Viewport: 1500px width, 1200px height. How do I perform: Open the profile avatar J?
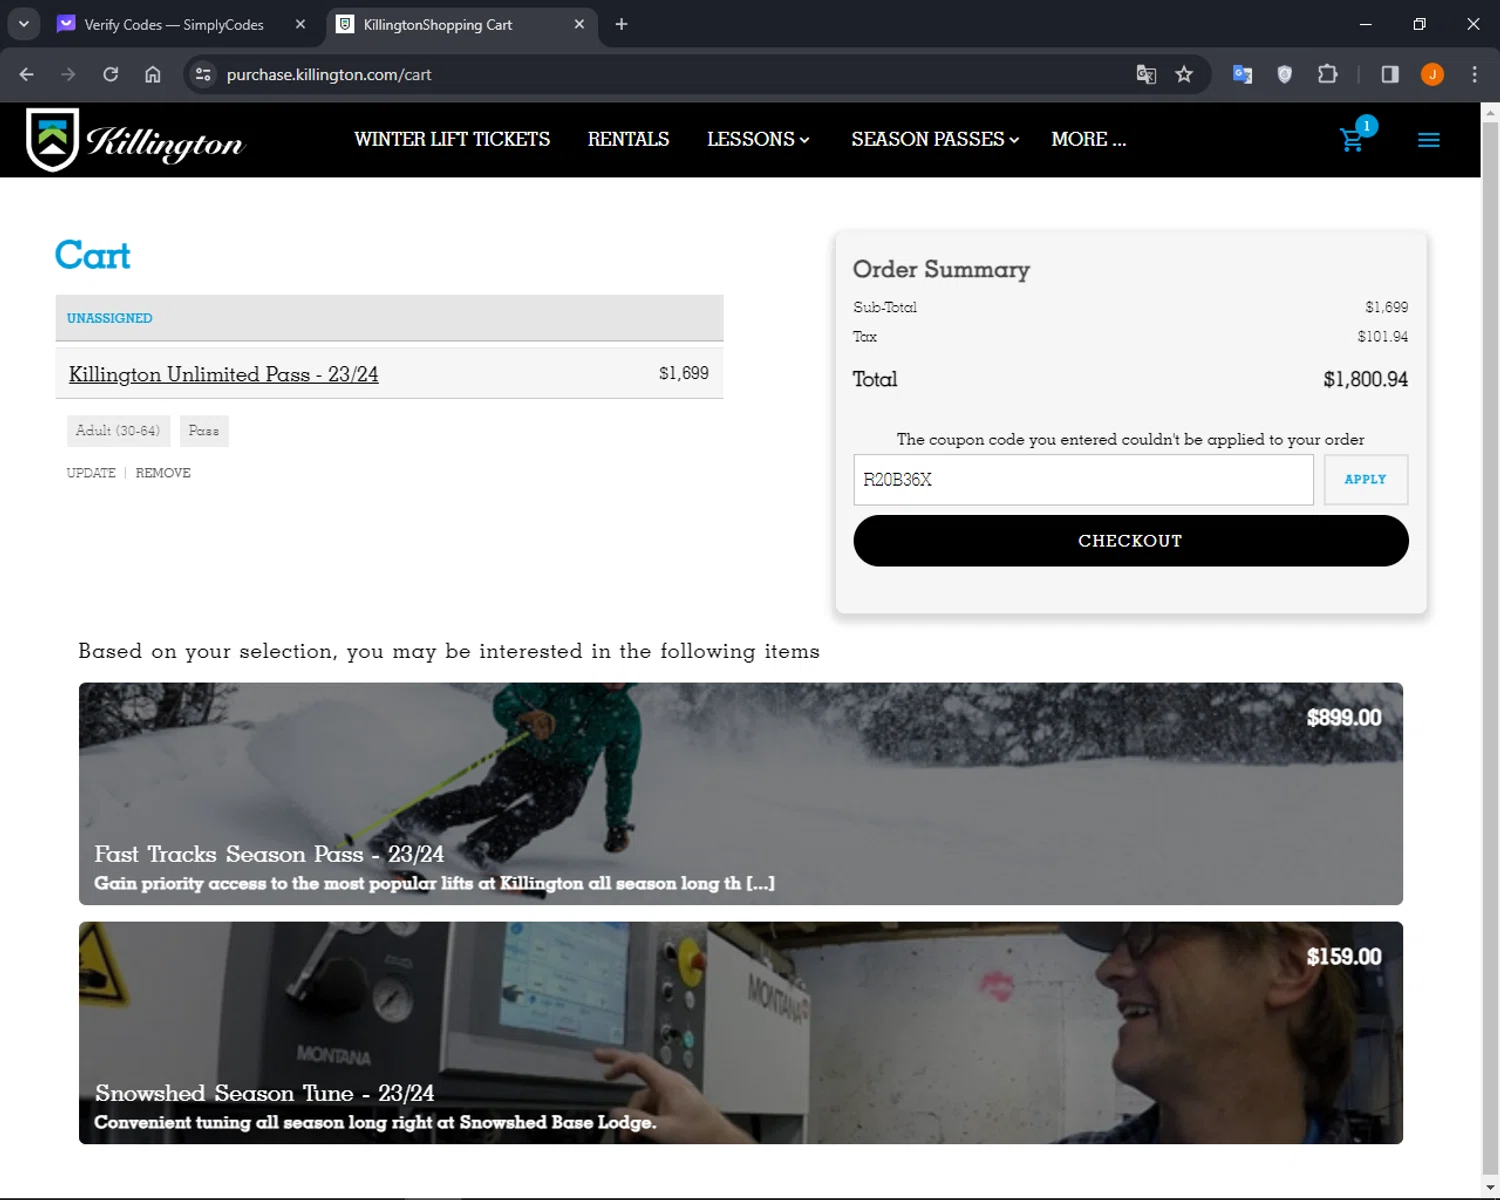coord(1432,74)
